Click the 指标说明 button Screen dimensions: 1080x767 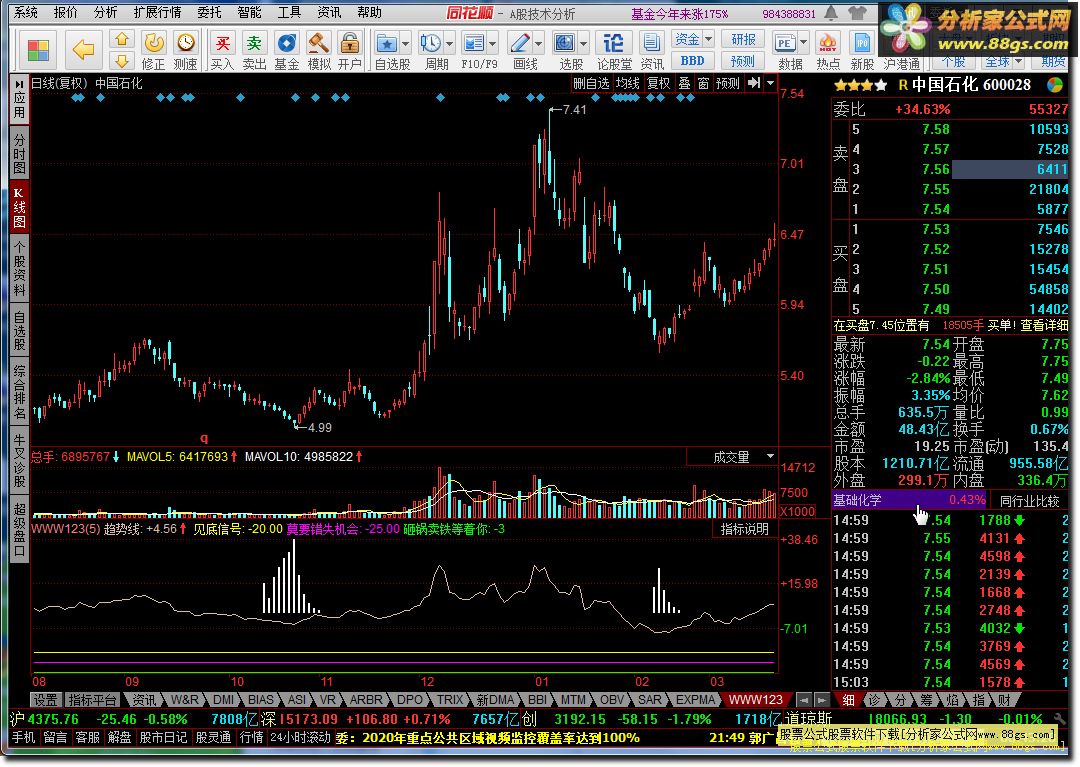[x=745, y=529]
